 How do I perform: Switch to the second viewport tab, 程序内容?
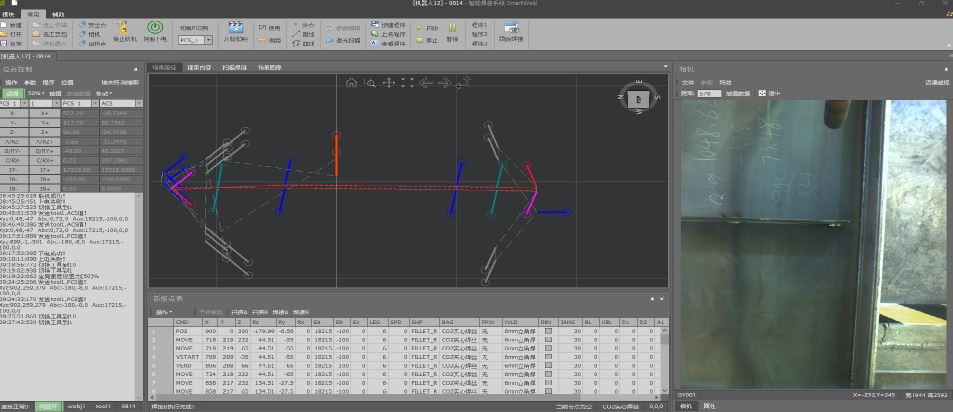198,68
